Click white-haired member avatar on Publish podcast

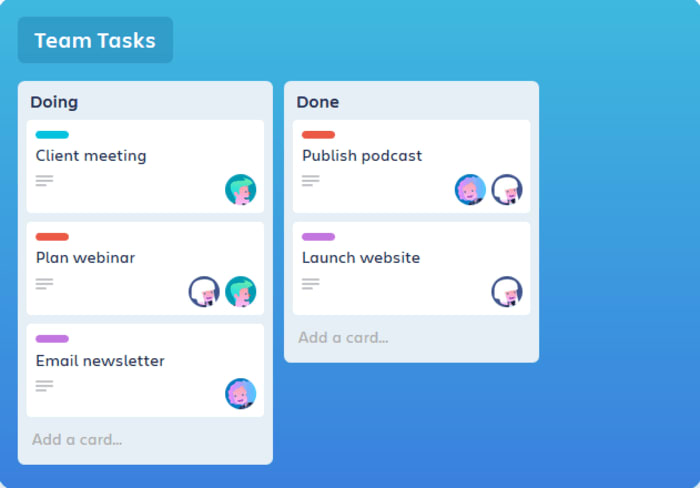507,190
